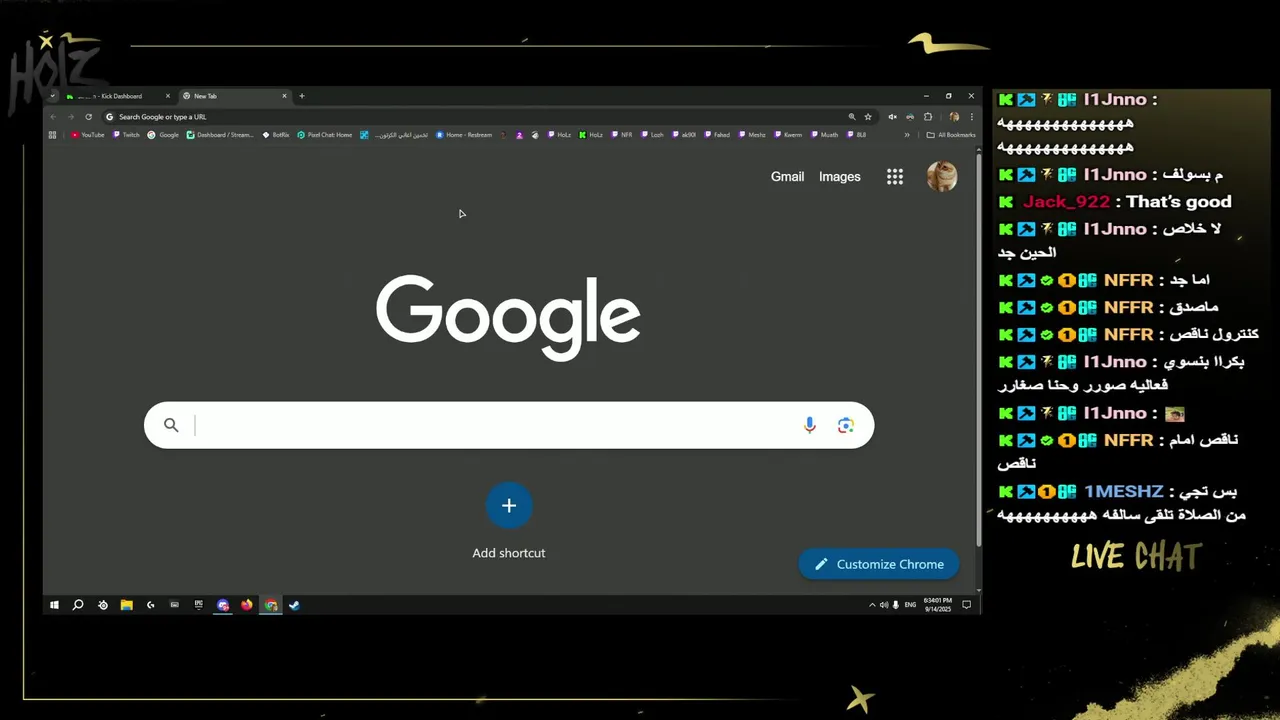Close the New Tab tab

click(x=284, y=96)
